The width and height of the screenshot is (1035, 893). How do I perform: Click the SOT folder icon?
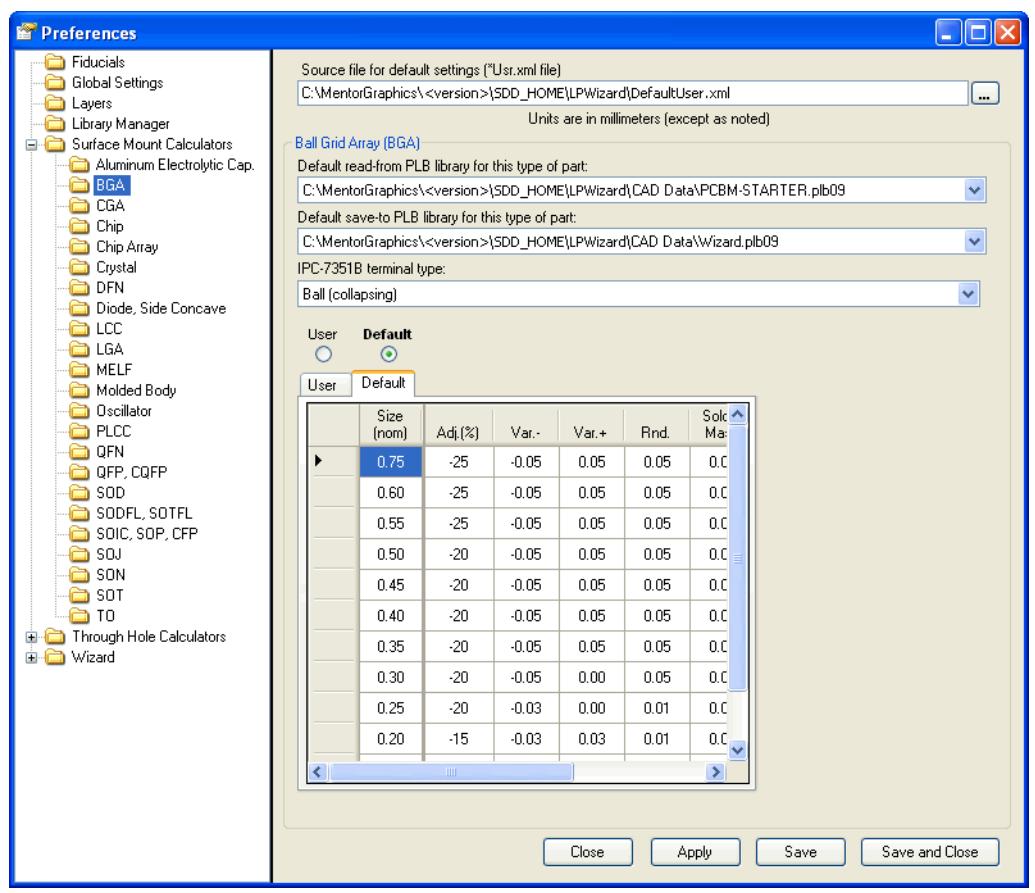pyautogui.click(x=79, y=595)
